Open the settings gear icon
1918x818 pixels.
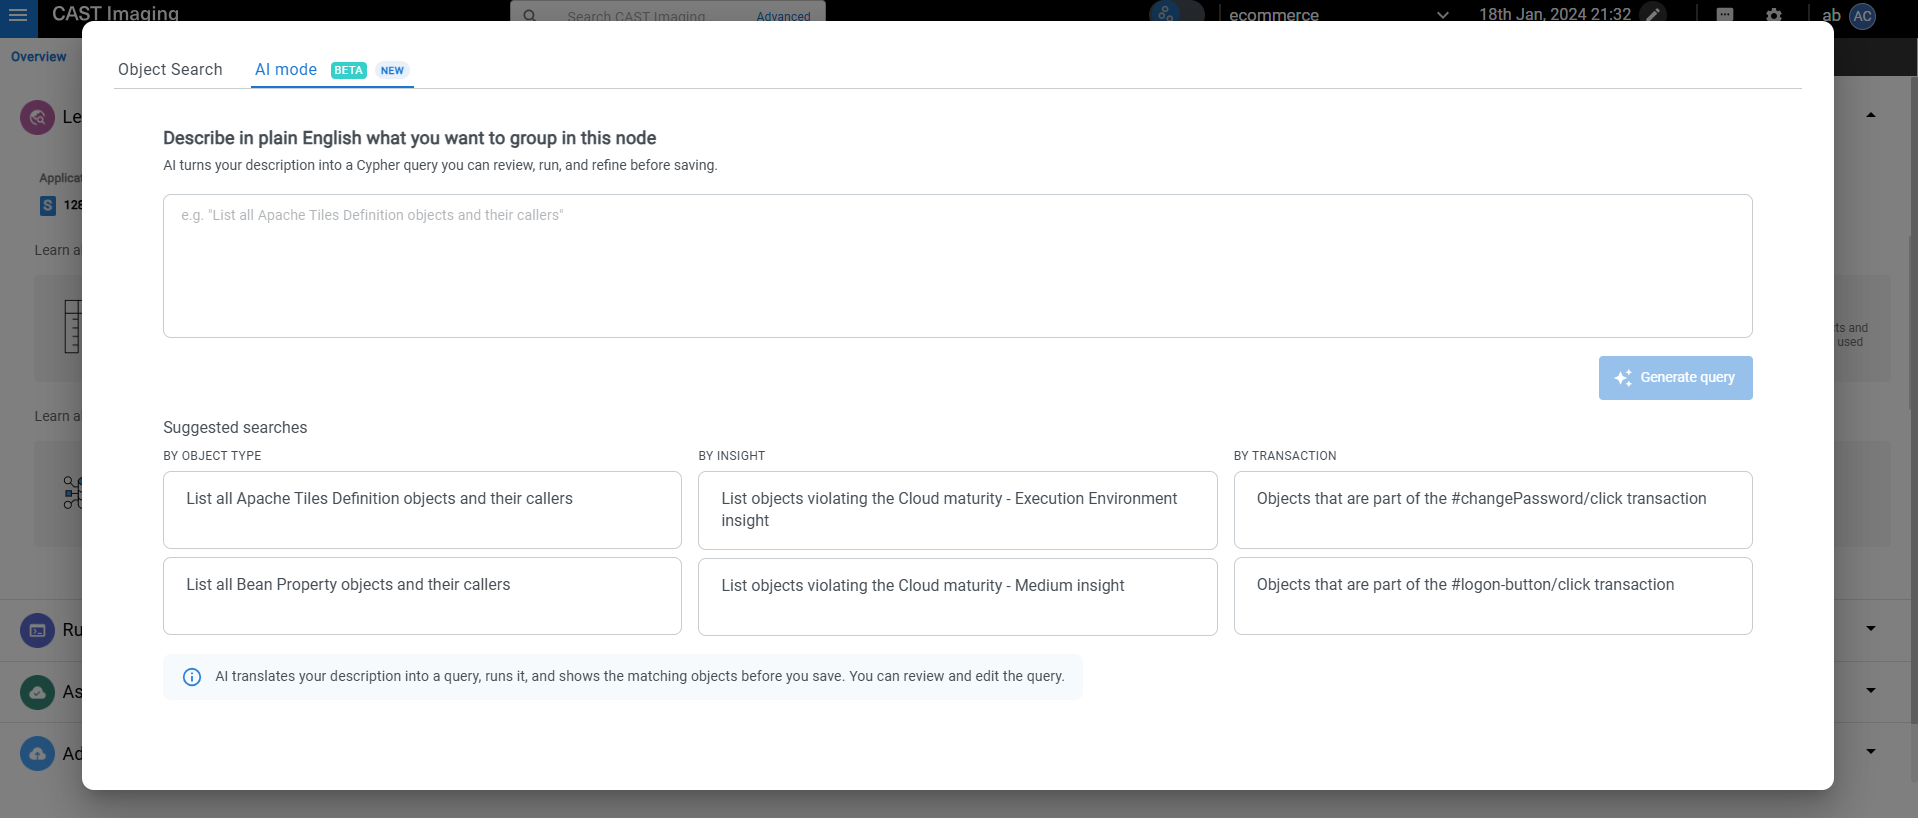[1774, 15]
